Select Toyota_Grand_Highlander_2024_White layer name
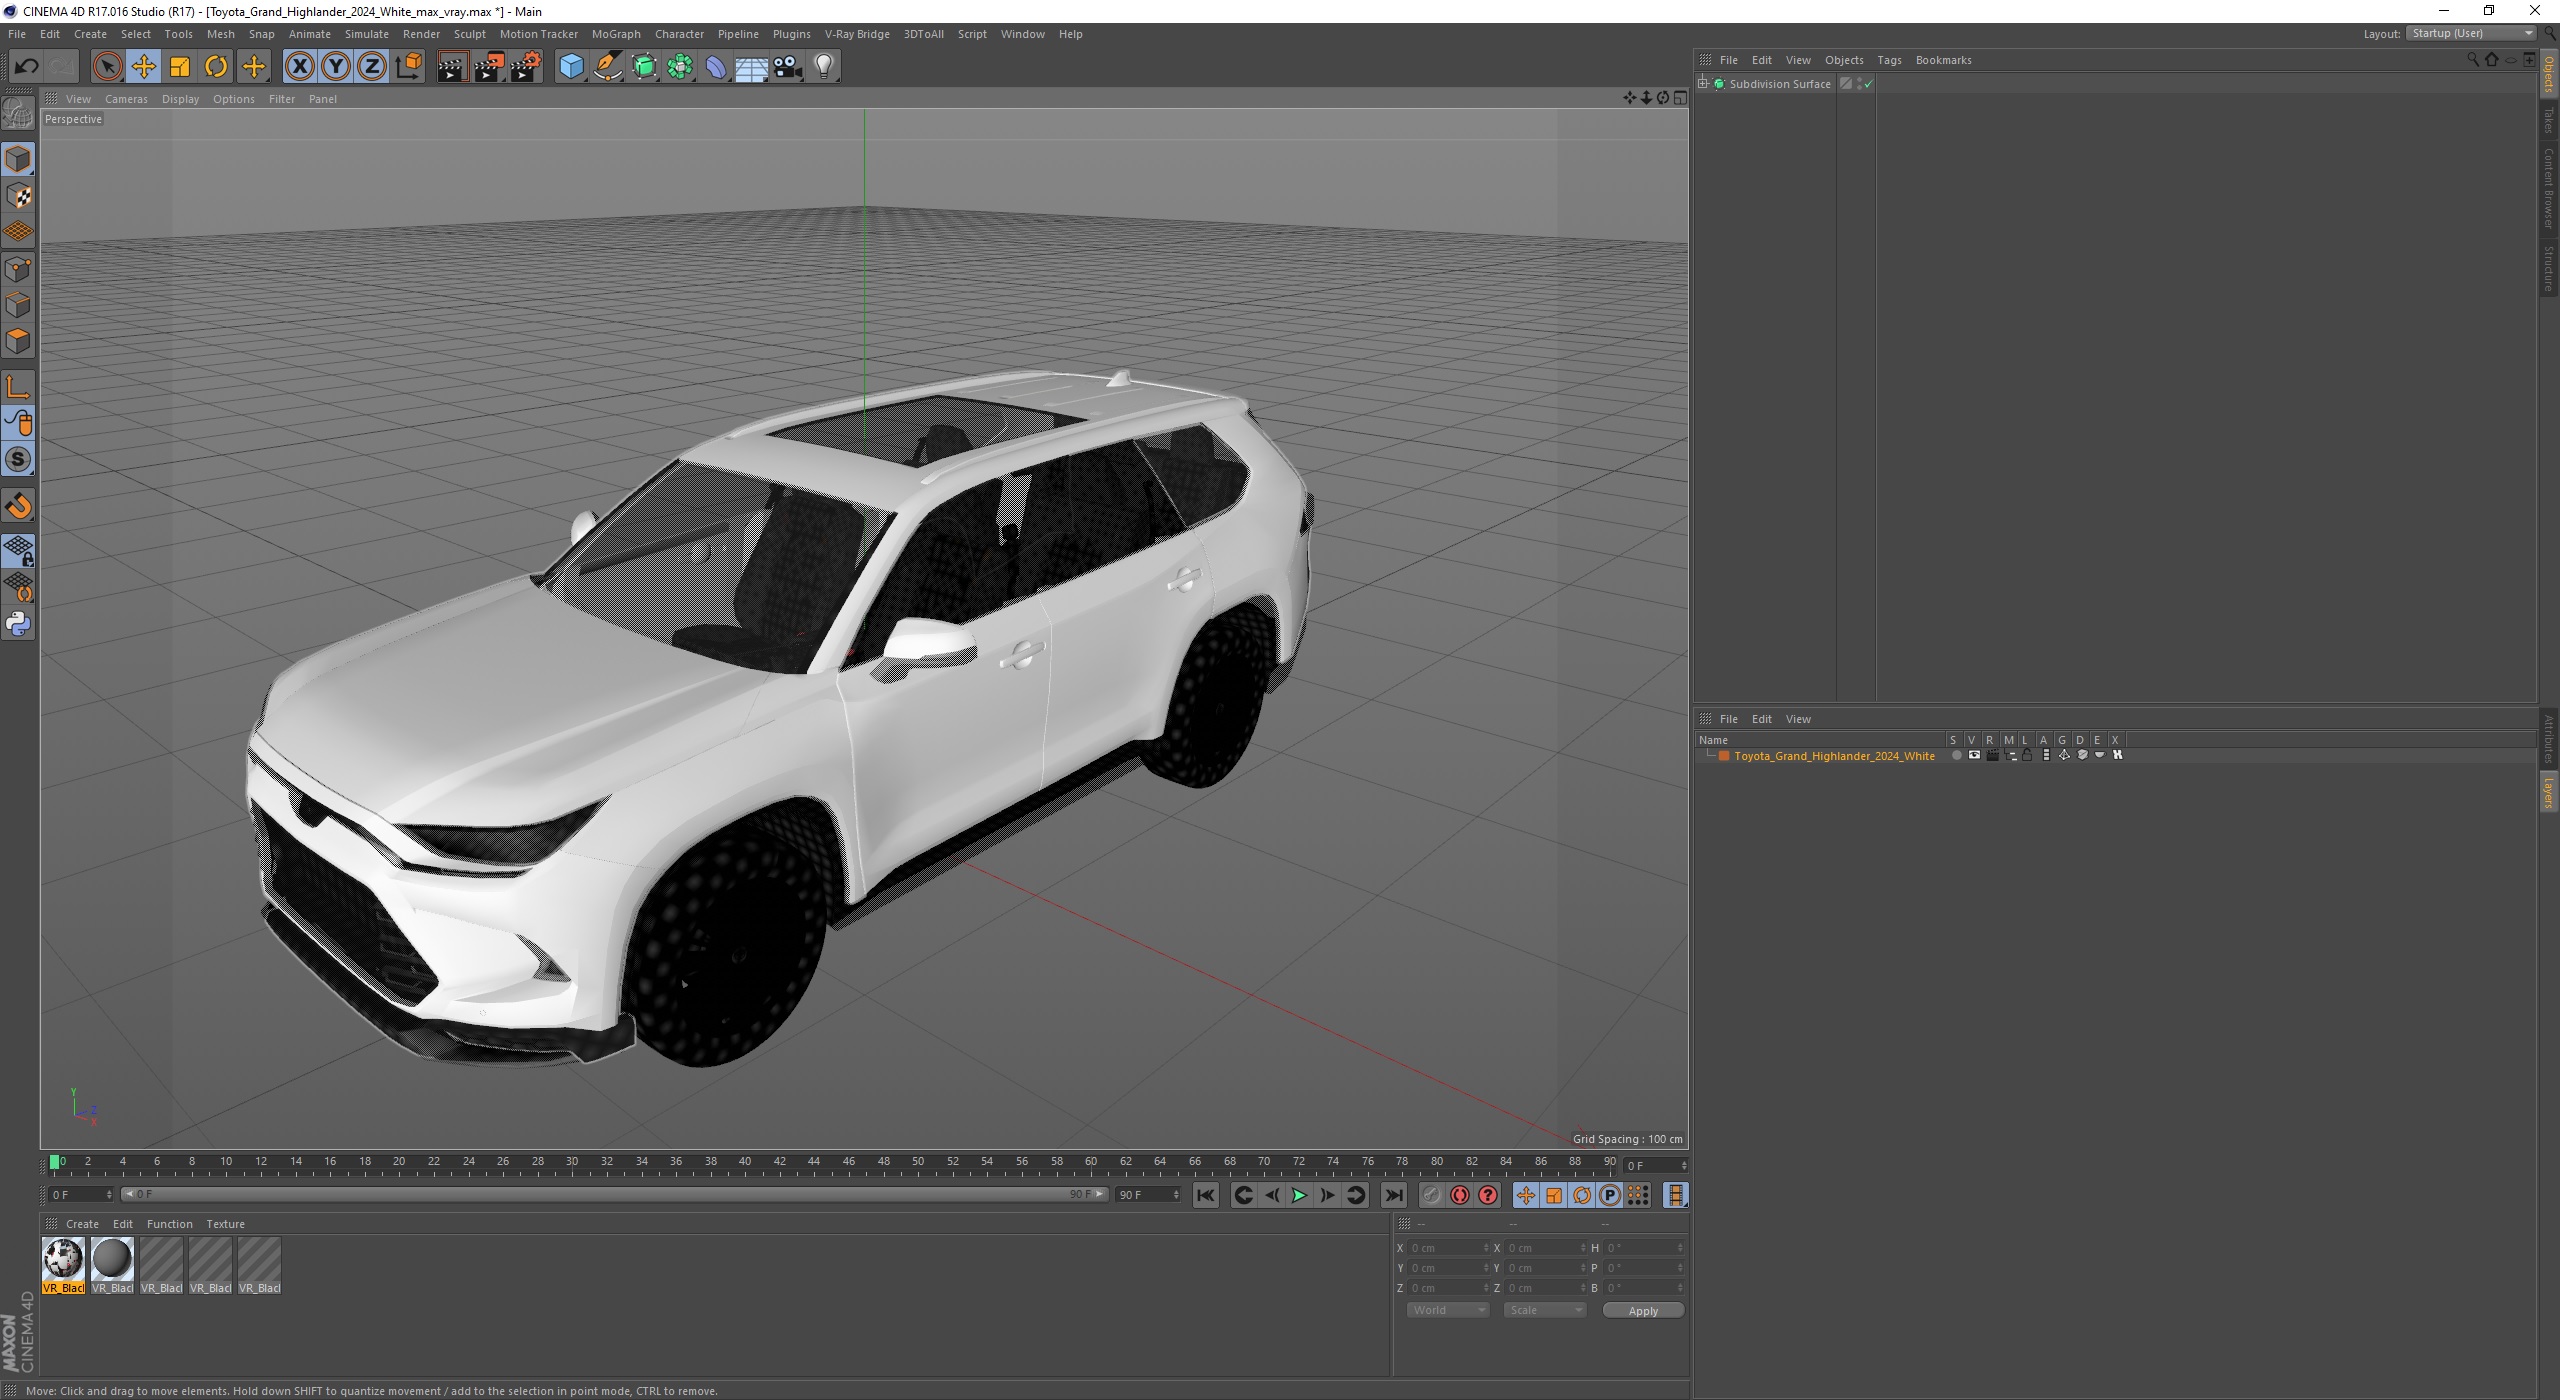The image size is (2560, 1400). [1834, 756]
